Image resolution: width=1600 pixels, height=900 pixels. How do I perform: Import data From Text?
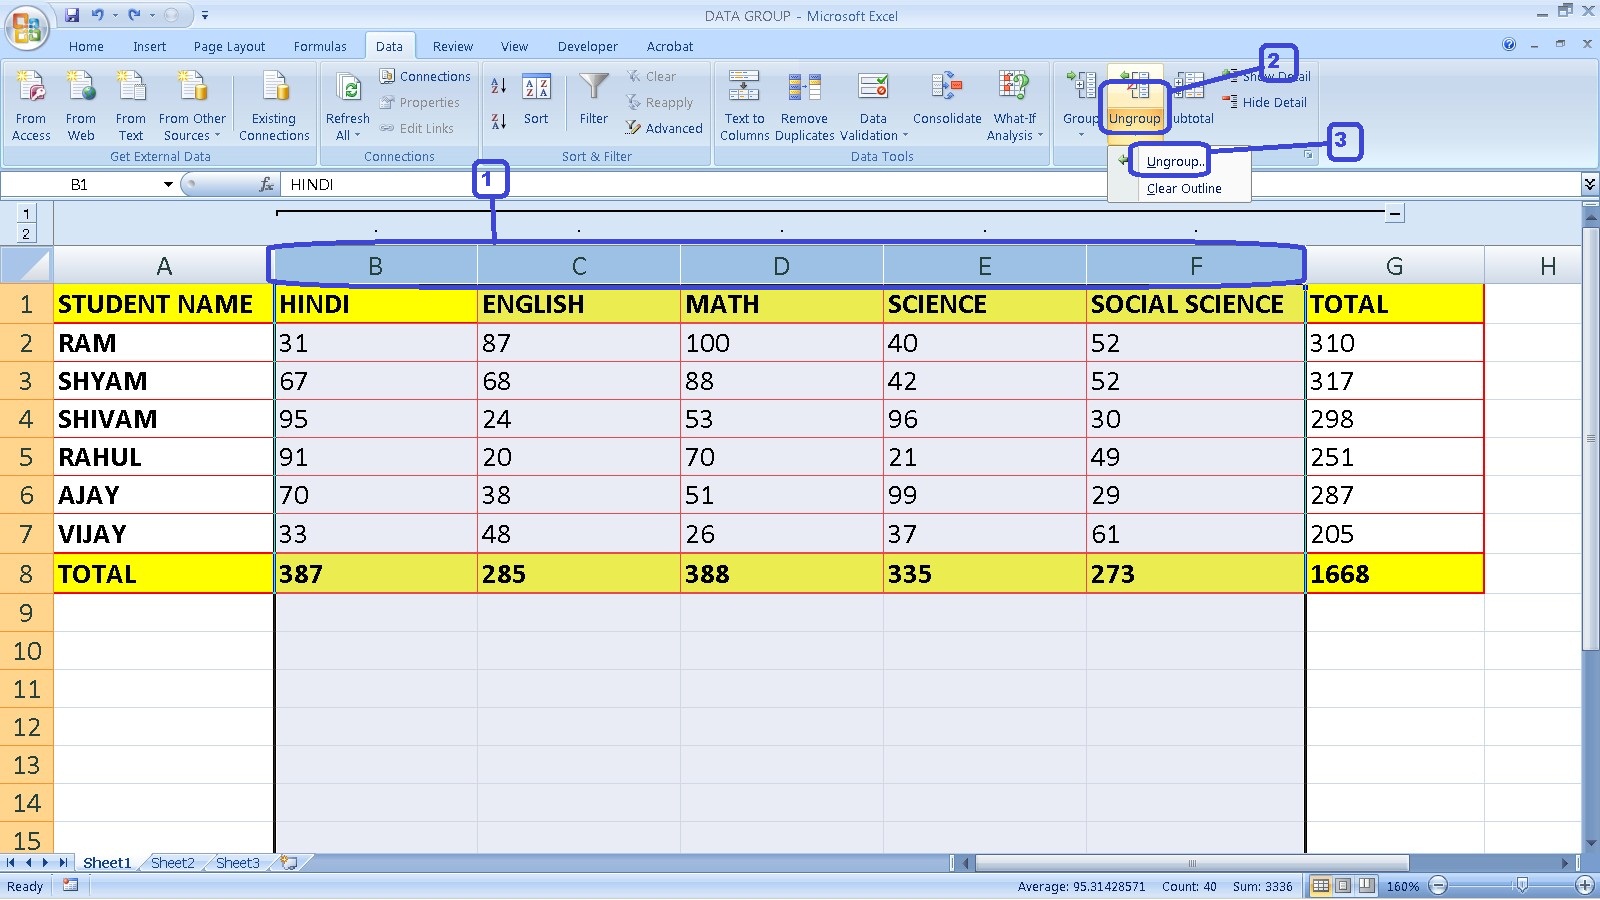coord(131,106)
